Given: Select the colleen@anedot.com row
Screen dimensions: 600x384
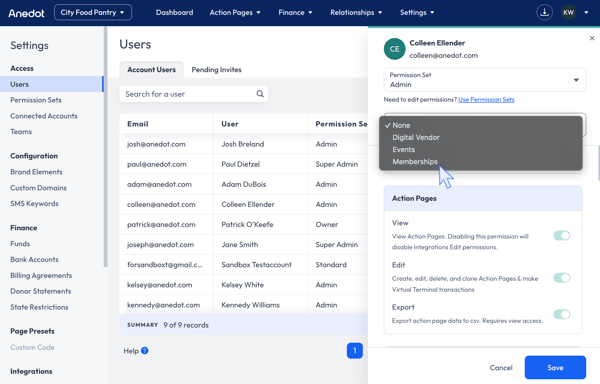Looking at the screenshot, I should click(x=243, y=204).
